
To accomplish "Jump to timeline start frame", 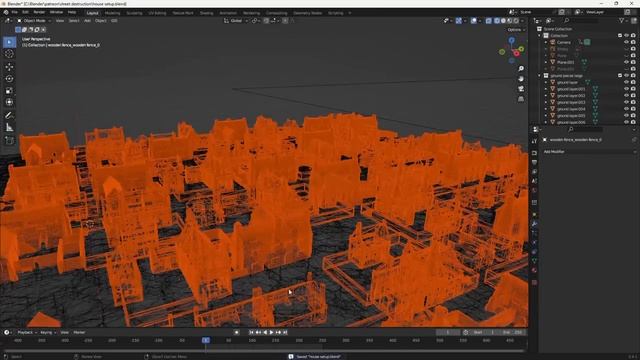I will click(251, 332).
